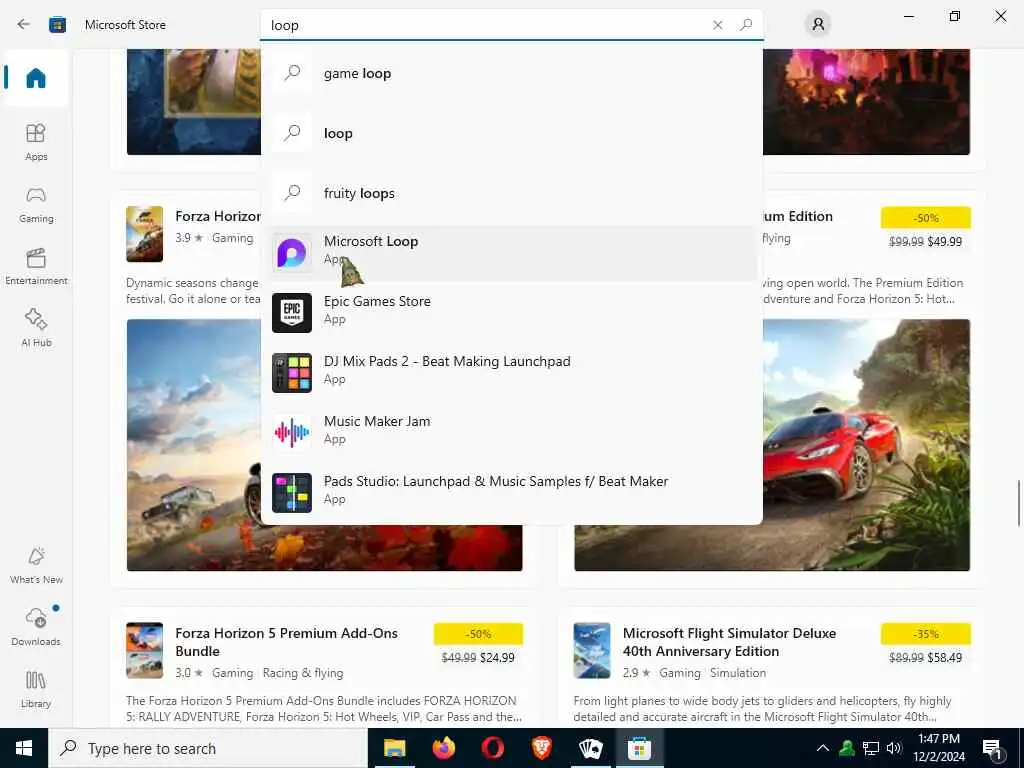Open Solitaire from taskbar

(590, 748)
